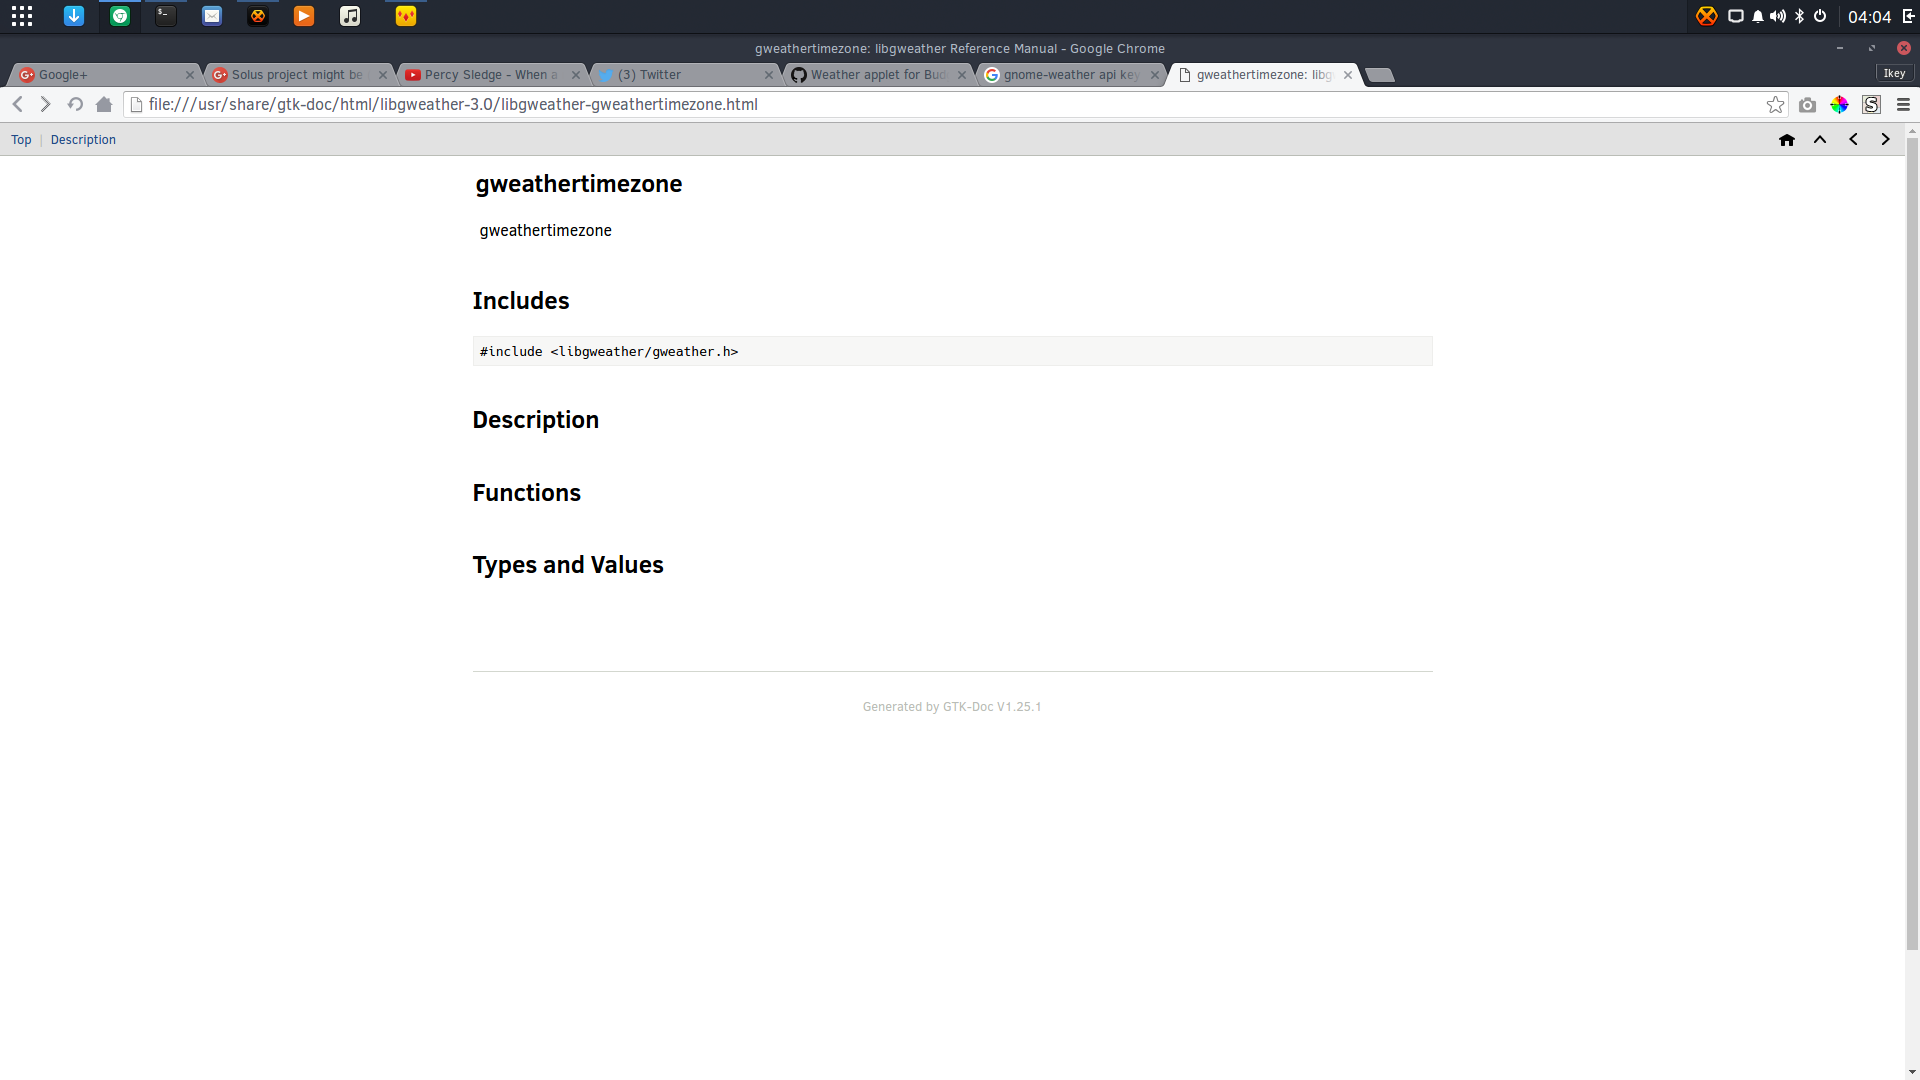Click the browser home button
Viewport: 1920px width, 1080px height.
pos(104,104)
